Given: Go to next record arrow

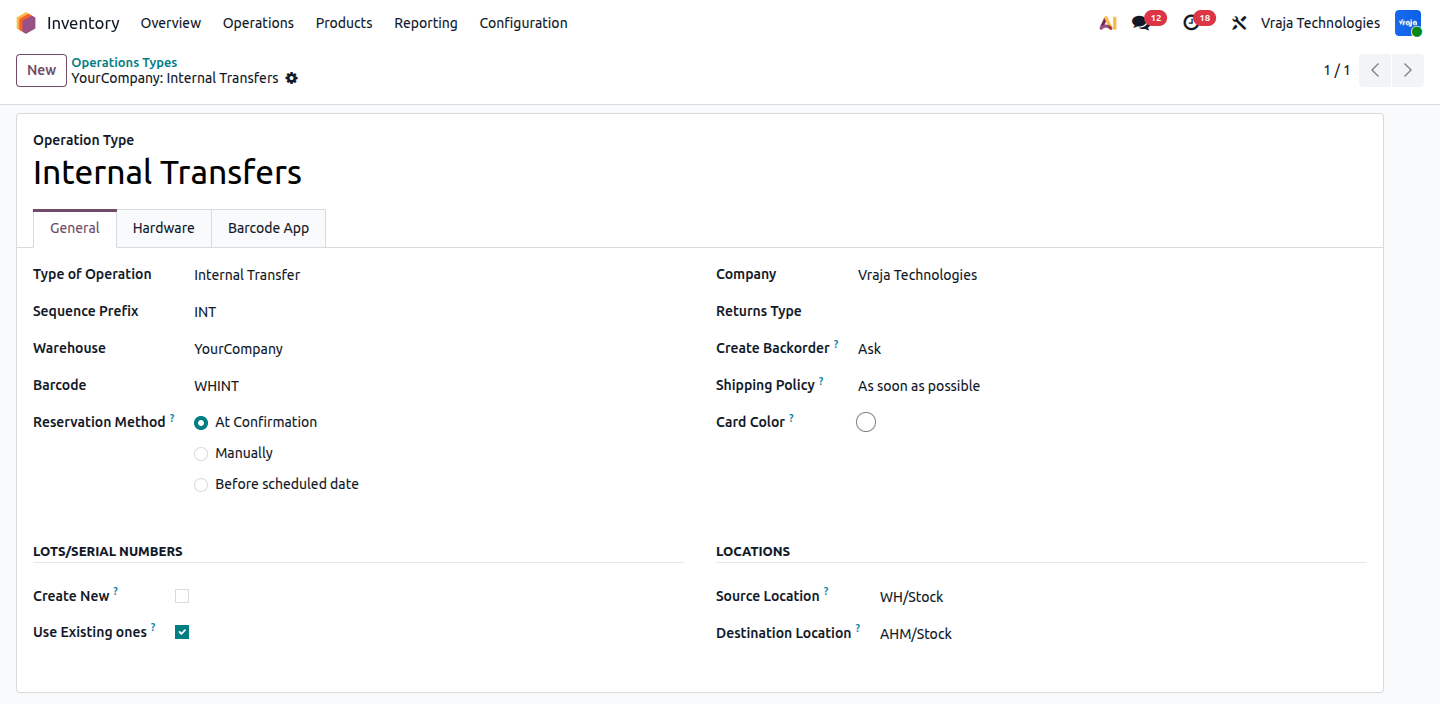Looking at the screenshot, I should point(1408,70).
